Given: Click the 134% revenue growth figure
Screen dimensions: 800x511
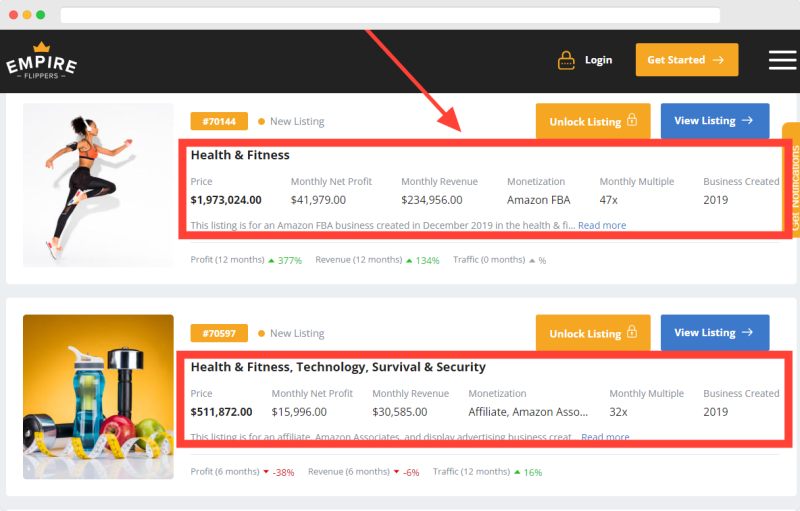Looking at the screenshot, I should click(x=428, y=261).
